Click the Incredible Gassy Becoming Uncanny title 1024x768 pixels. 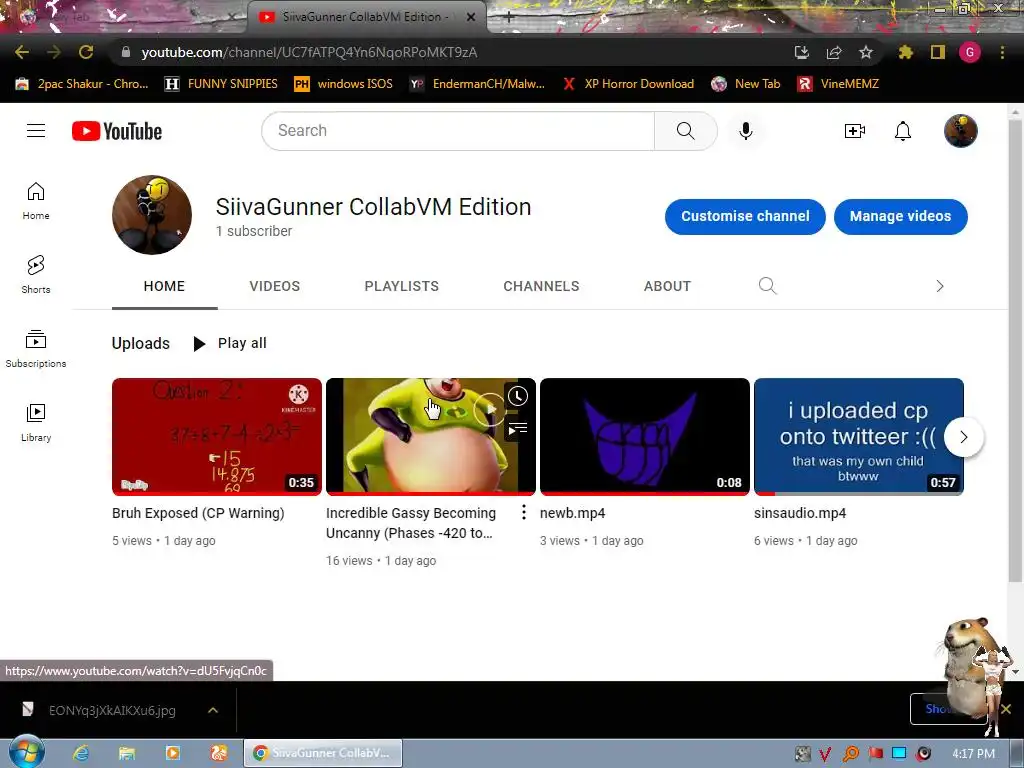coord(411,523)
